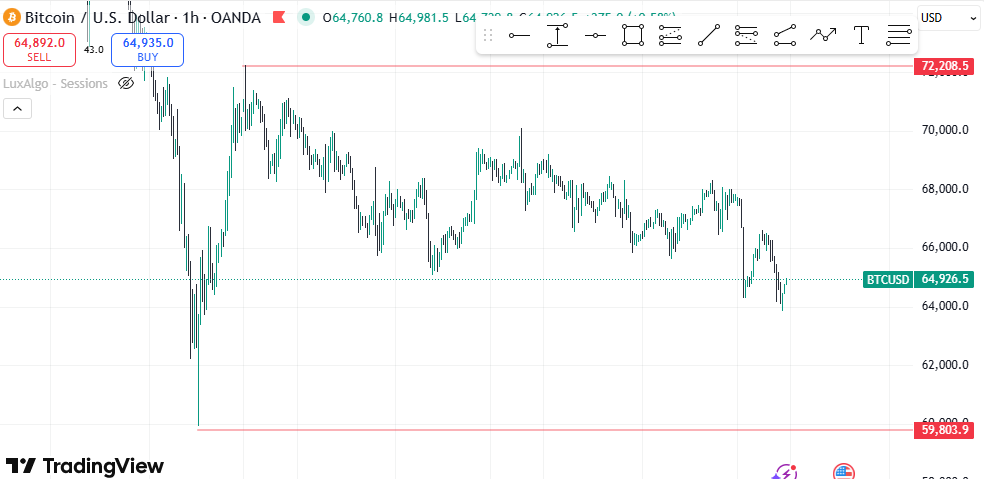Click the BTCUSD green price axis label
Screen dimensions: 984x479
click(x=887, y=279)
